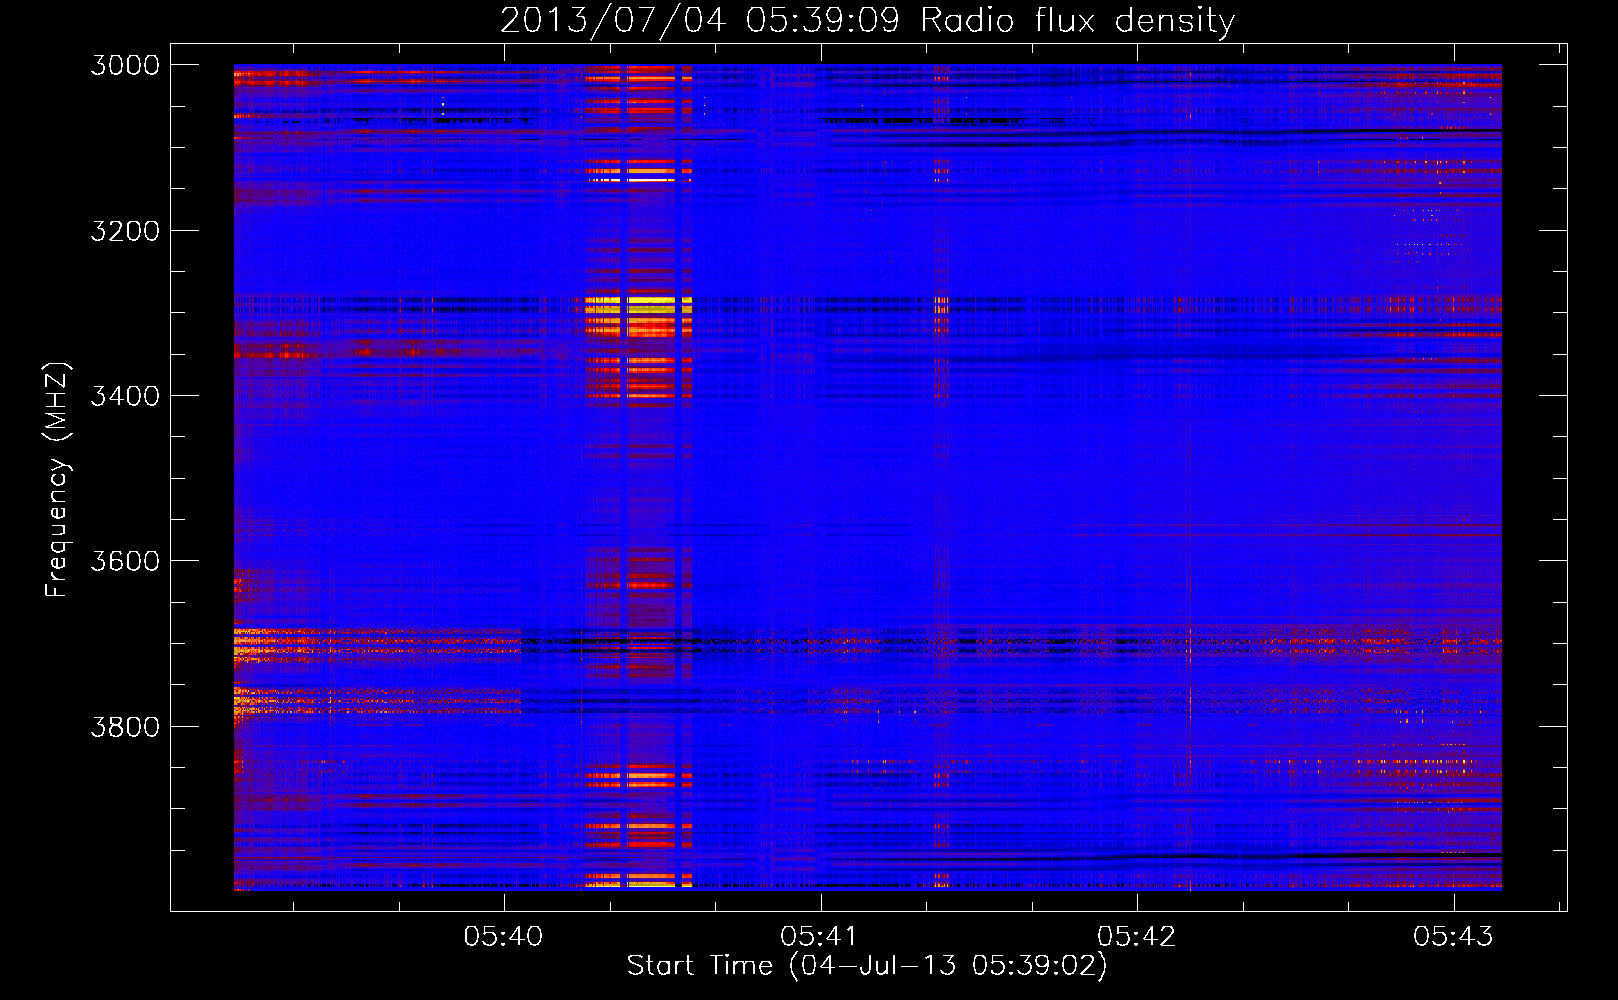This screenshot has width=1618, height=1000.
Task: Select the 3000 frequency tick label
Action: [x=125, y=65]
